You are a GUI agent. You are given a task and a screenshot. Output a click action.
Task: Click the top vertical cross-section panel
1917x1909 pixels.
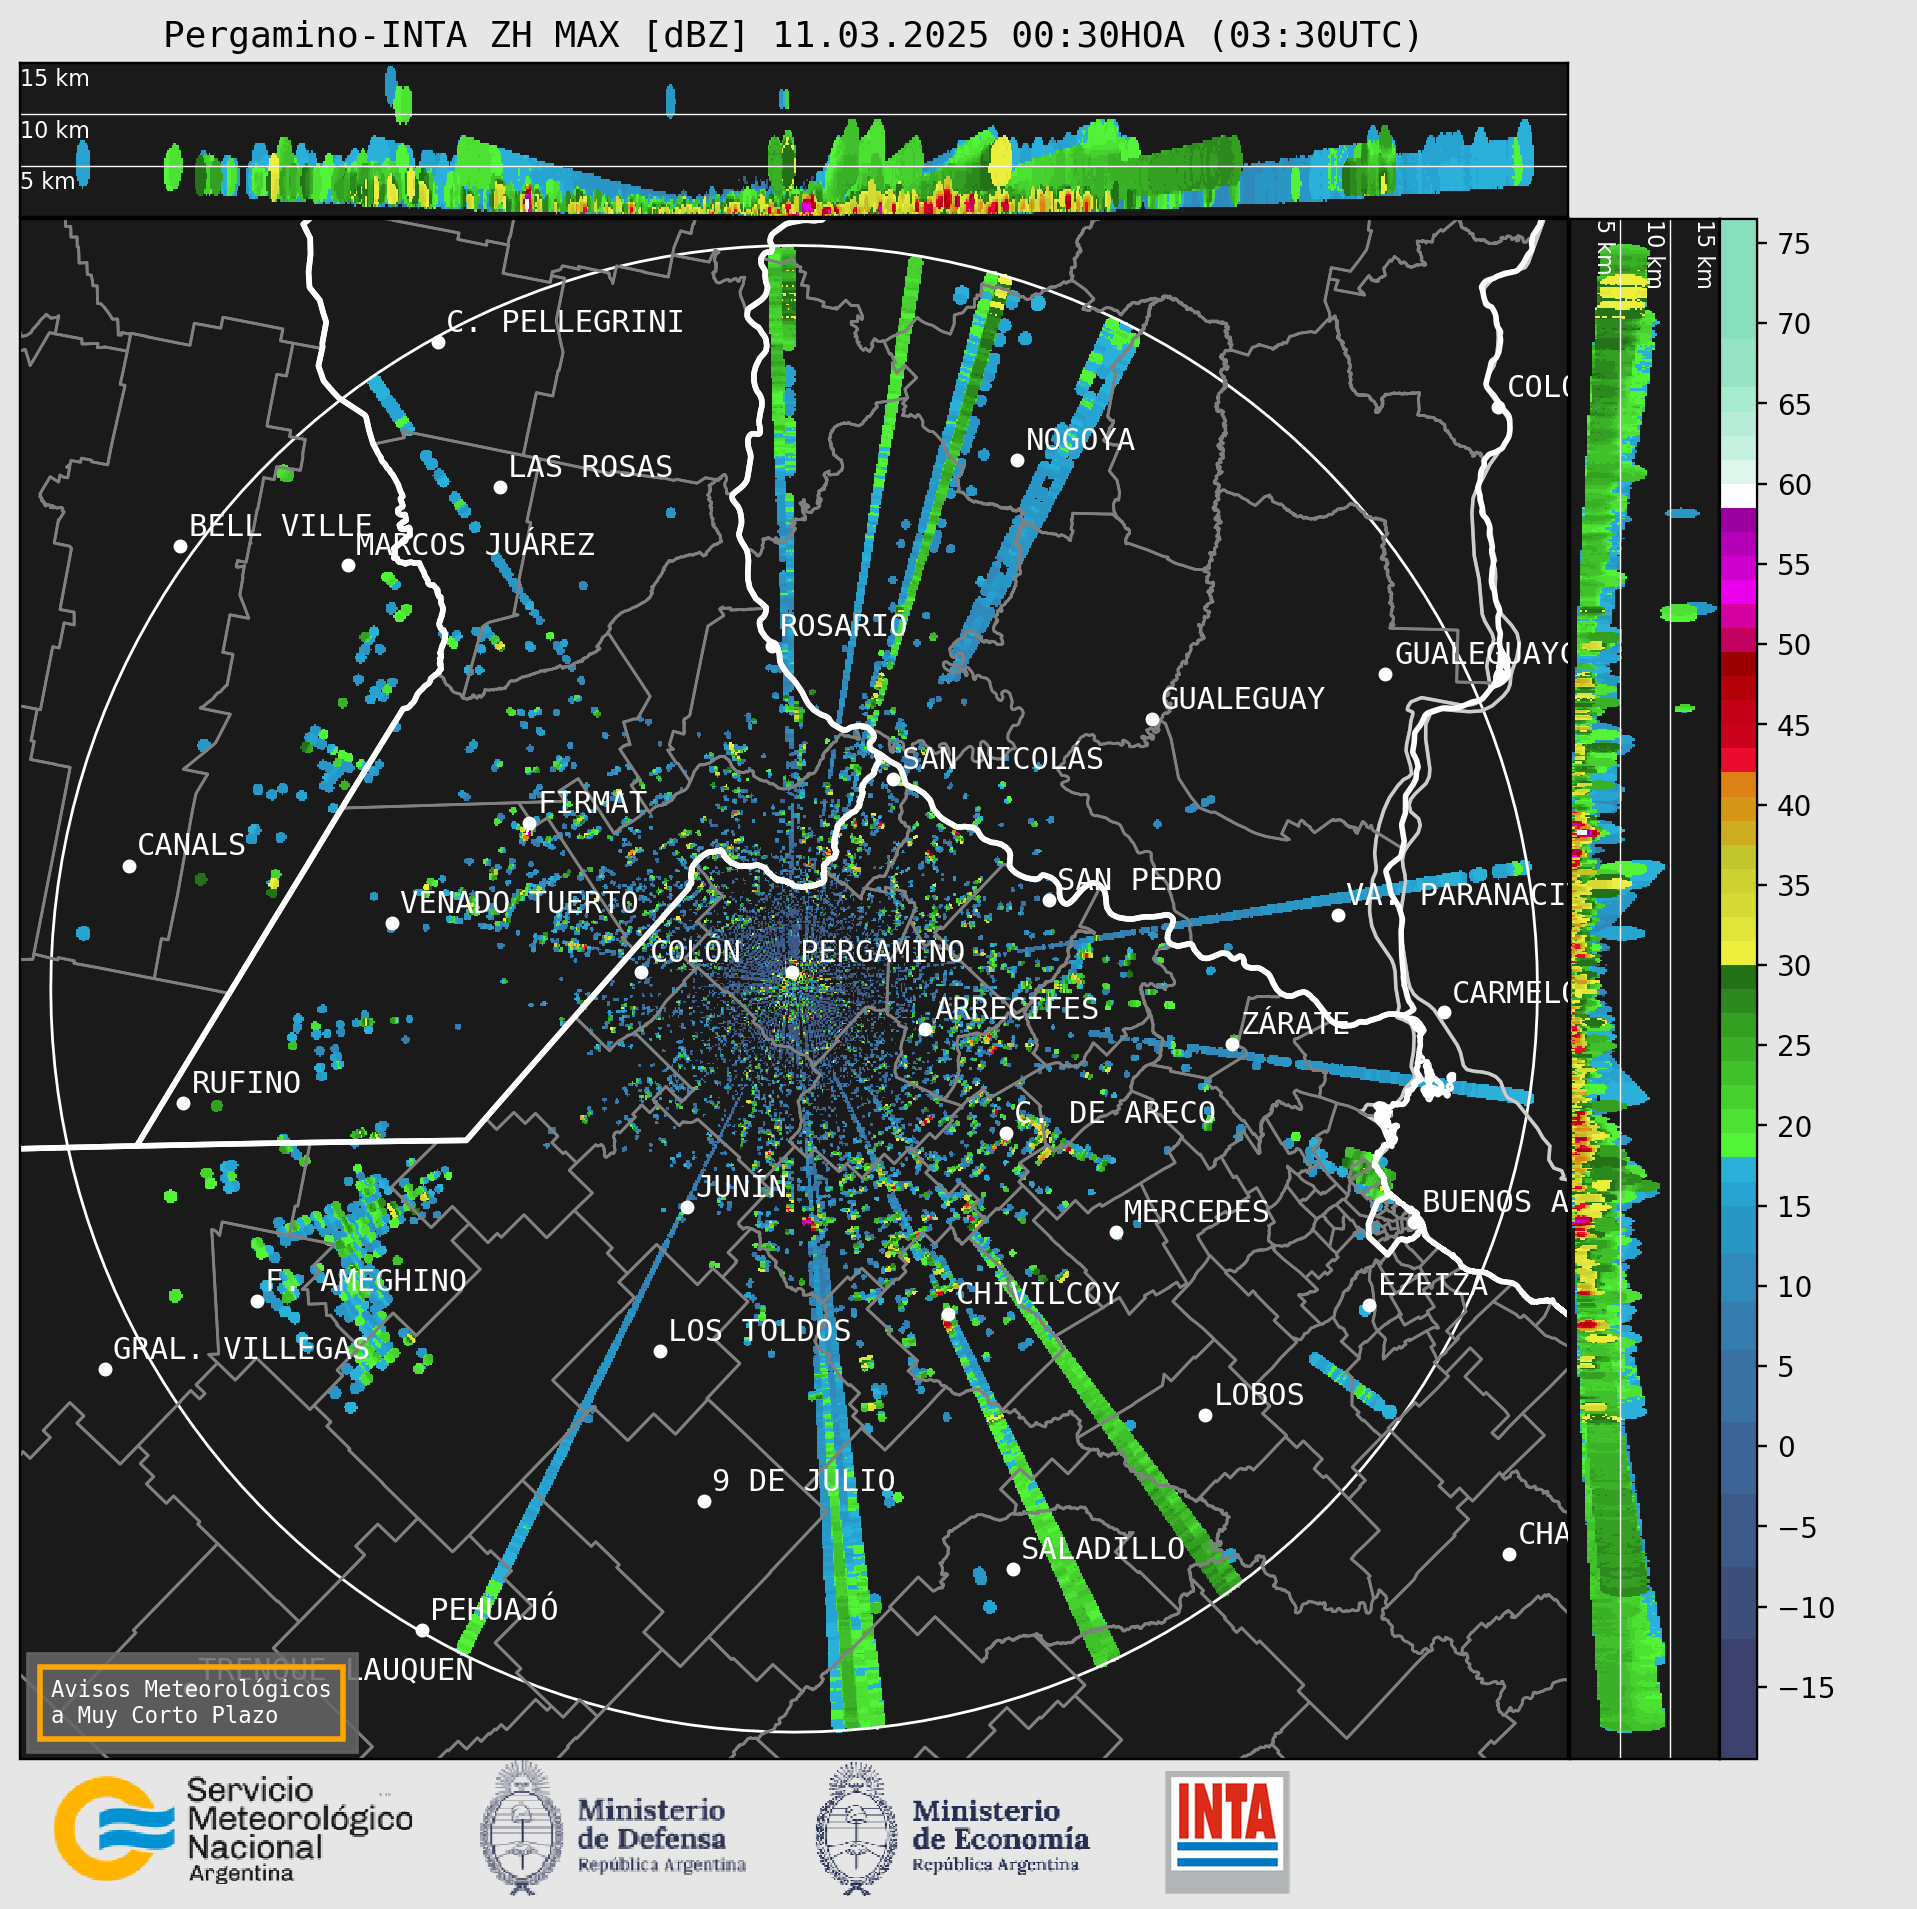(x=793, y=140)
